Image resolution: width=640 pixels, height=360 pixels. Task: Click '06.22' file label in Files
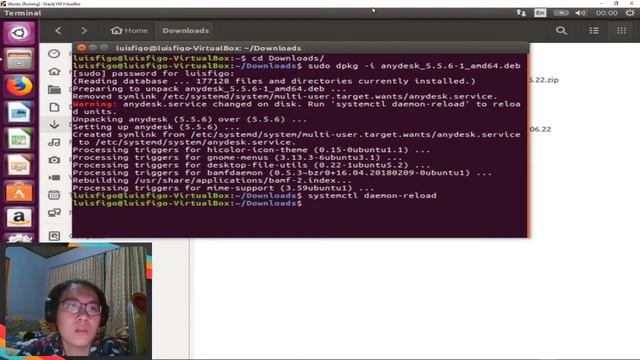[541, 129]
